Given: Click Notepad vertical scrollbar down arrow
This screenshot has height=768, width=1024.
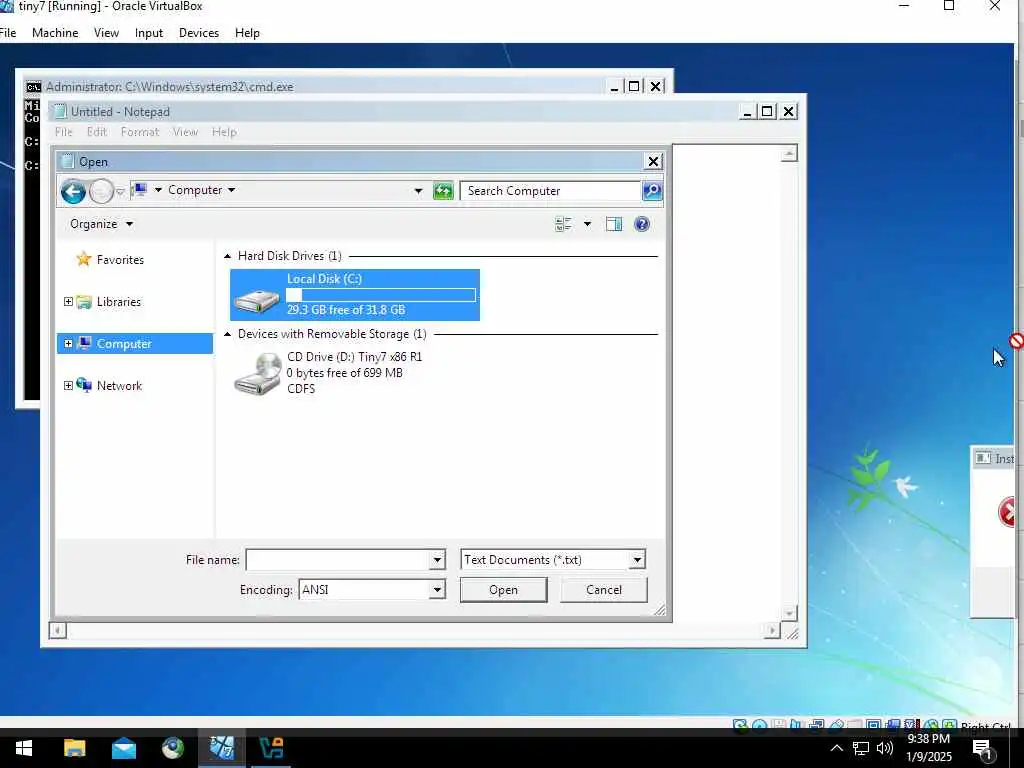Looking at the screenshot, I should pyautogui.click(x=789, y=613).
